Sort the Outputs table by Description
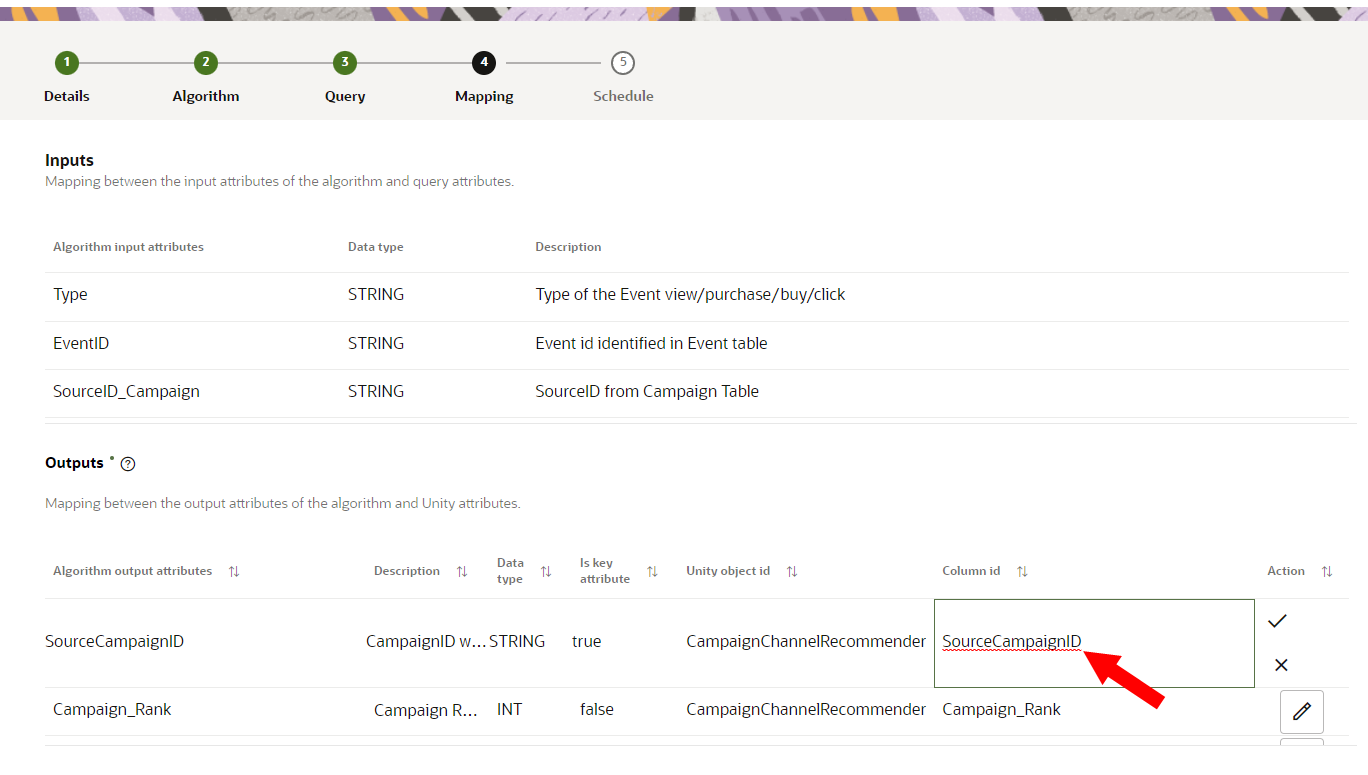The image size is (1368, 775). (462, 571)
